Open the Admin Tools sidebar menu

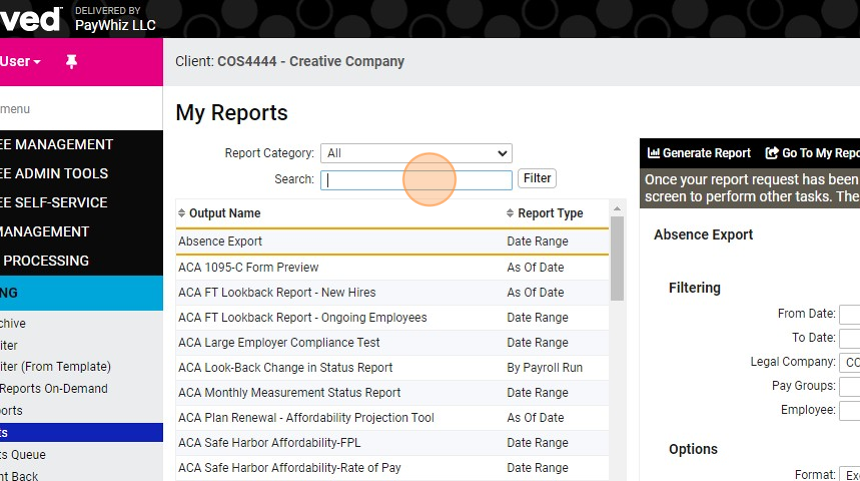(x=55, y=173)
